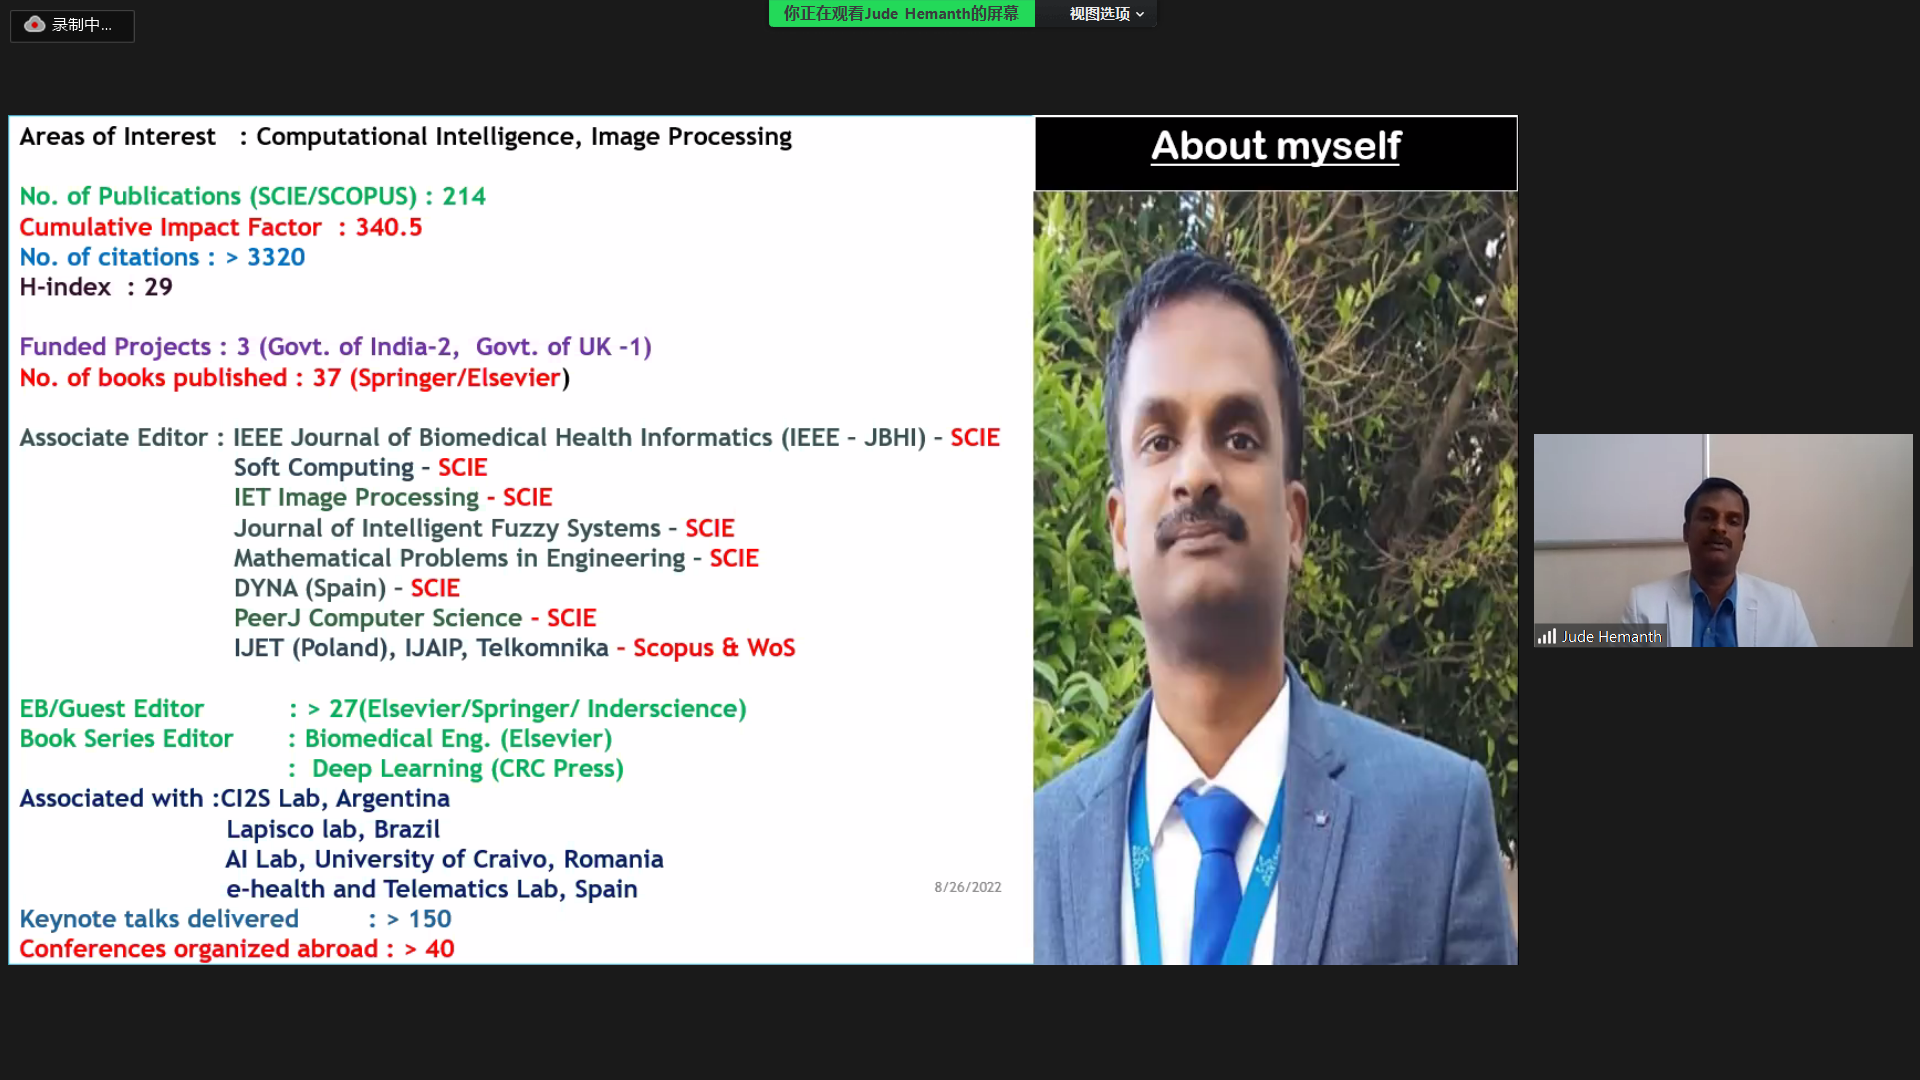Click the 录制中 recording indicator label
Viewport: 1920px width, 1080px height.
click(82, 25)
